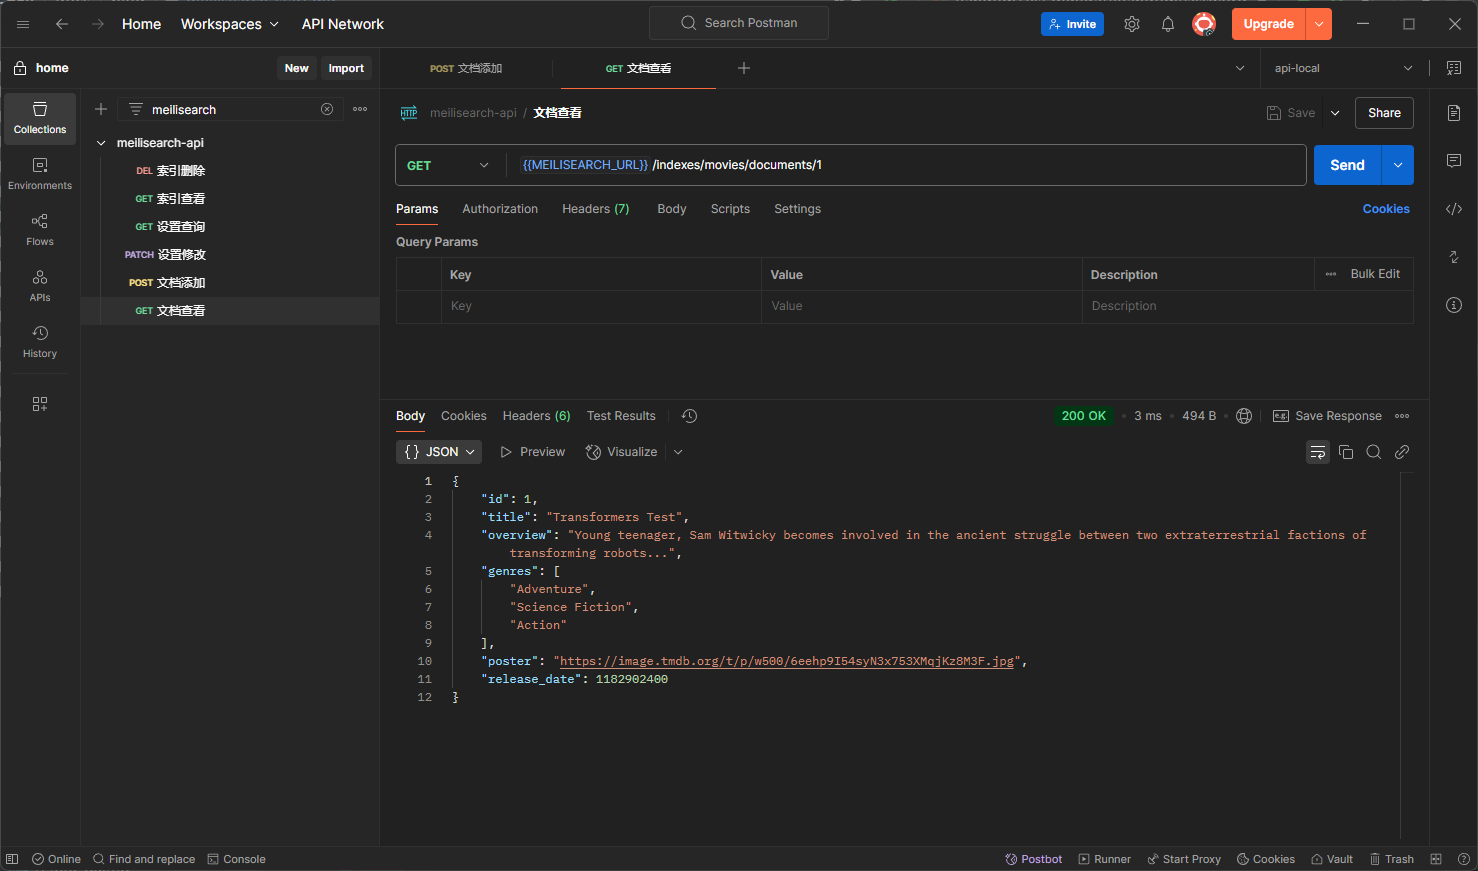Enable the checkbox for the first query param row
Screen dimensions: 1478x871
(420, 305)
